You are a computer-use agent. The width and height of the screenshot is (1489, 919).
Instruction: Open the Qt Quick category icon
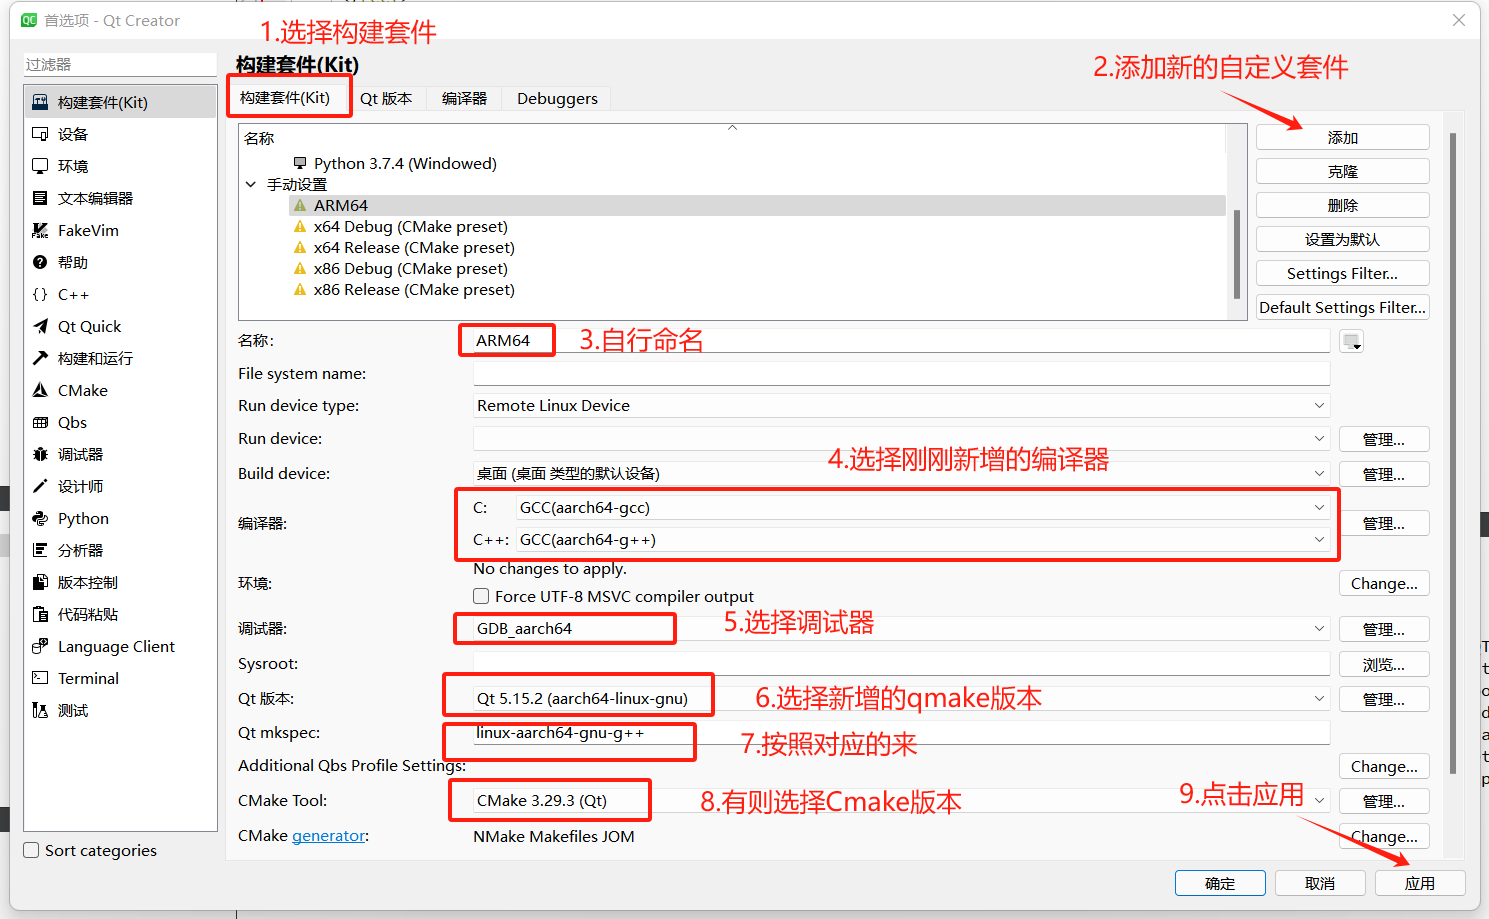click(40, 326)
